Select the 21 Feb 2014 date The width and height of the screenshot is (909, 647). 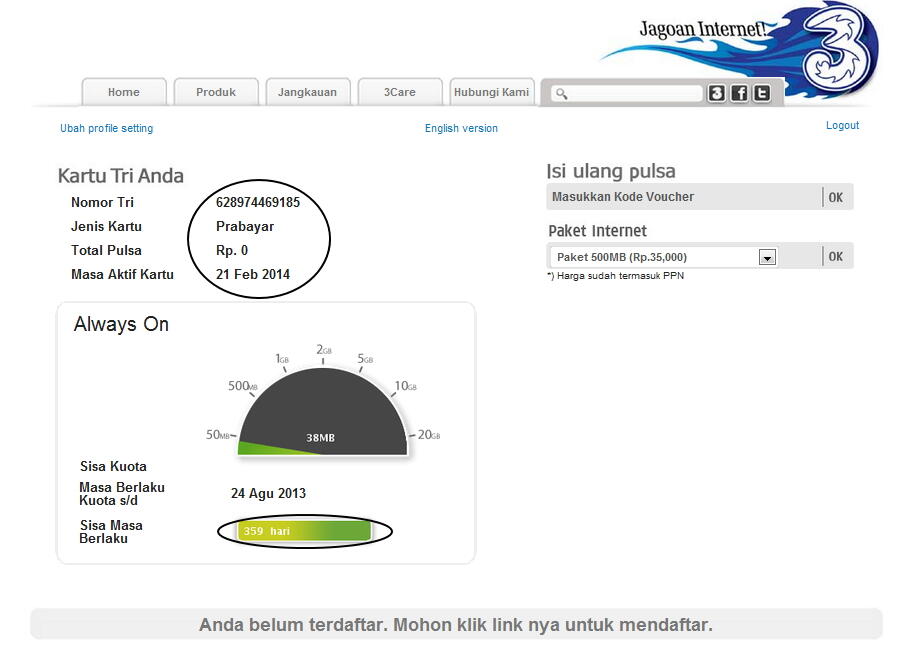click(253, 274)
